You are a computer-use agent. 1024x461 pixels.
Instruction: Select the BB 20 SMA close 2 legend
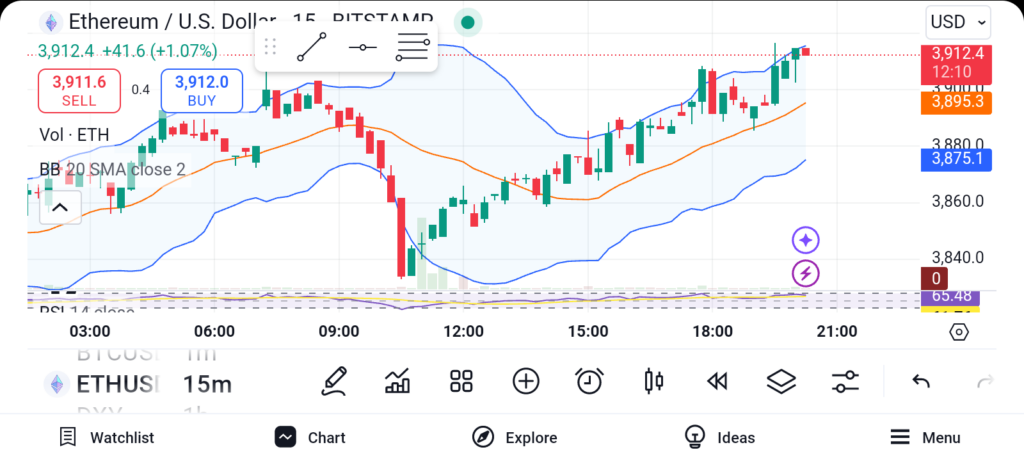(x=112, y=170)
